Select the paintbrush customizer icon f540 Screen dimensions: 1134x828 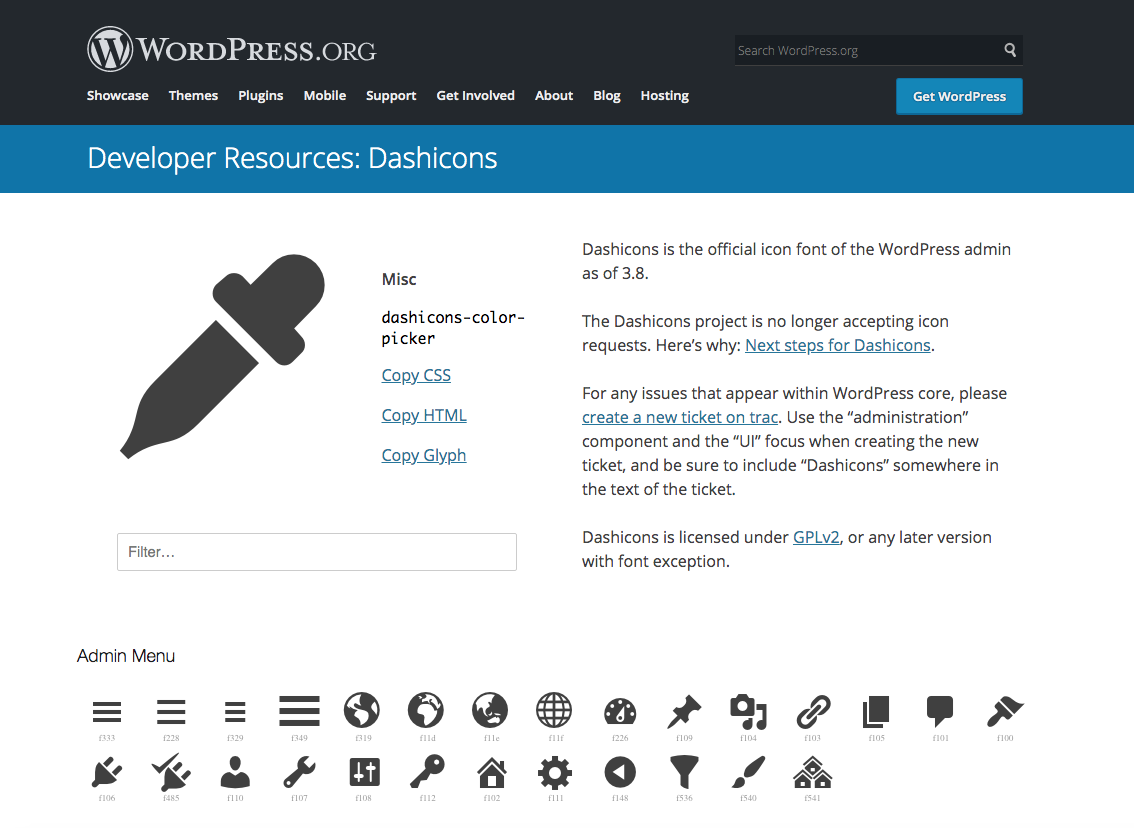749,772
